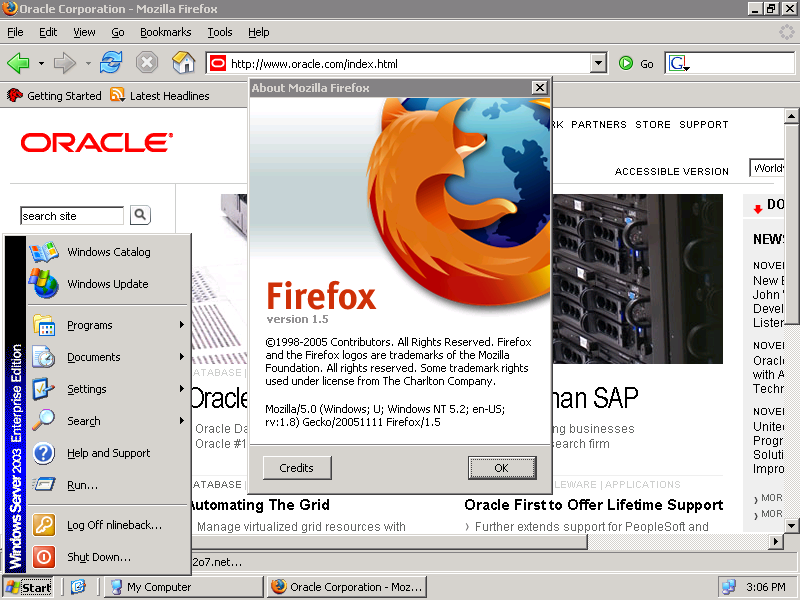Click the Oracle search site text field
800x600 pixels.
click(71, 216)
